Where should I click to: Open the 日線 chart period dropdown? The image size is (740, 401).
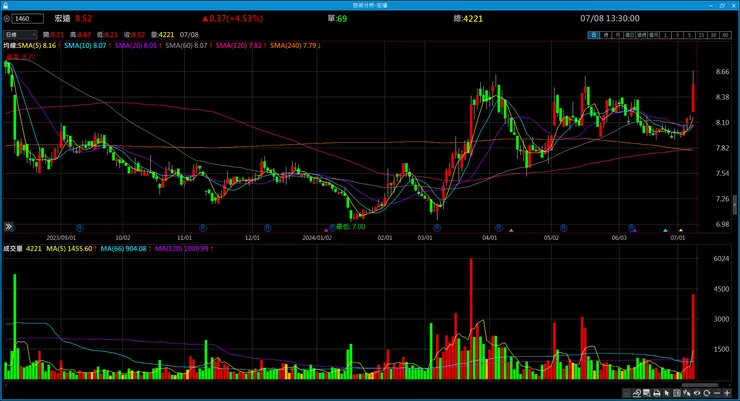tap(20, 35)
